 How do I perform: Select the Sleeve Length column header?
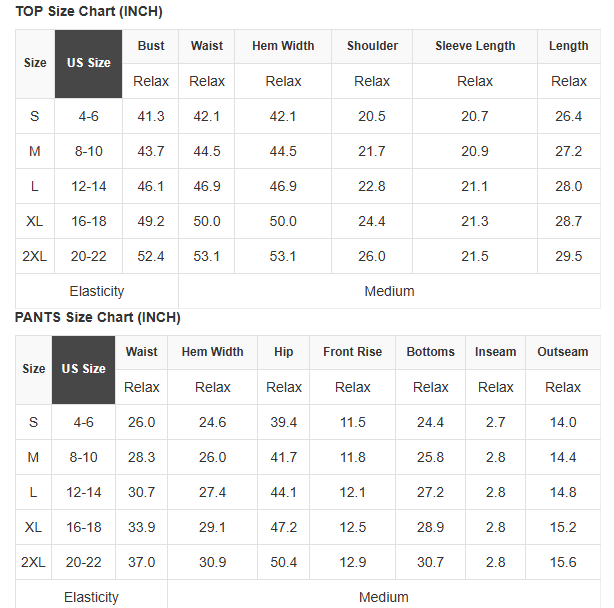pyautogui.click(x=475, y=46)
